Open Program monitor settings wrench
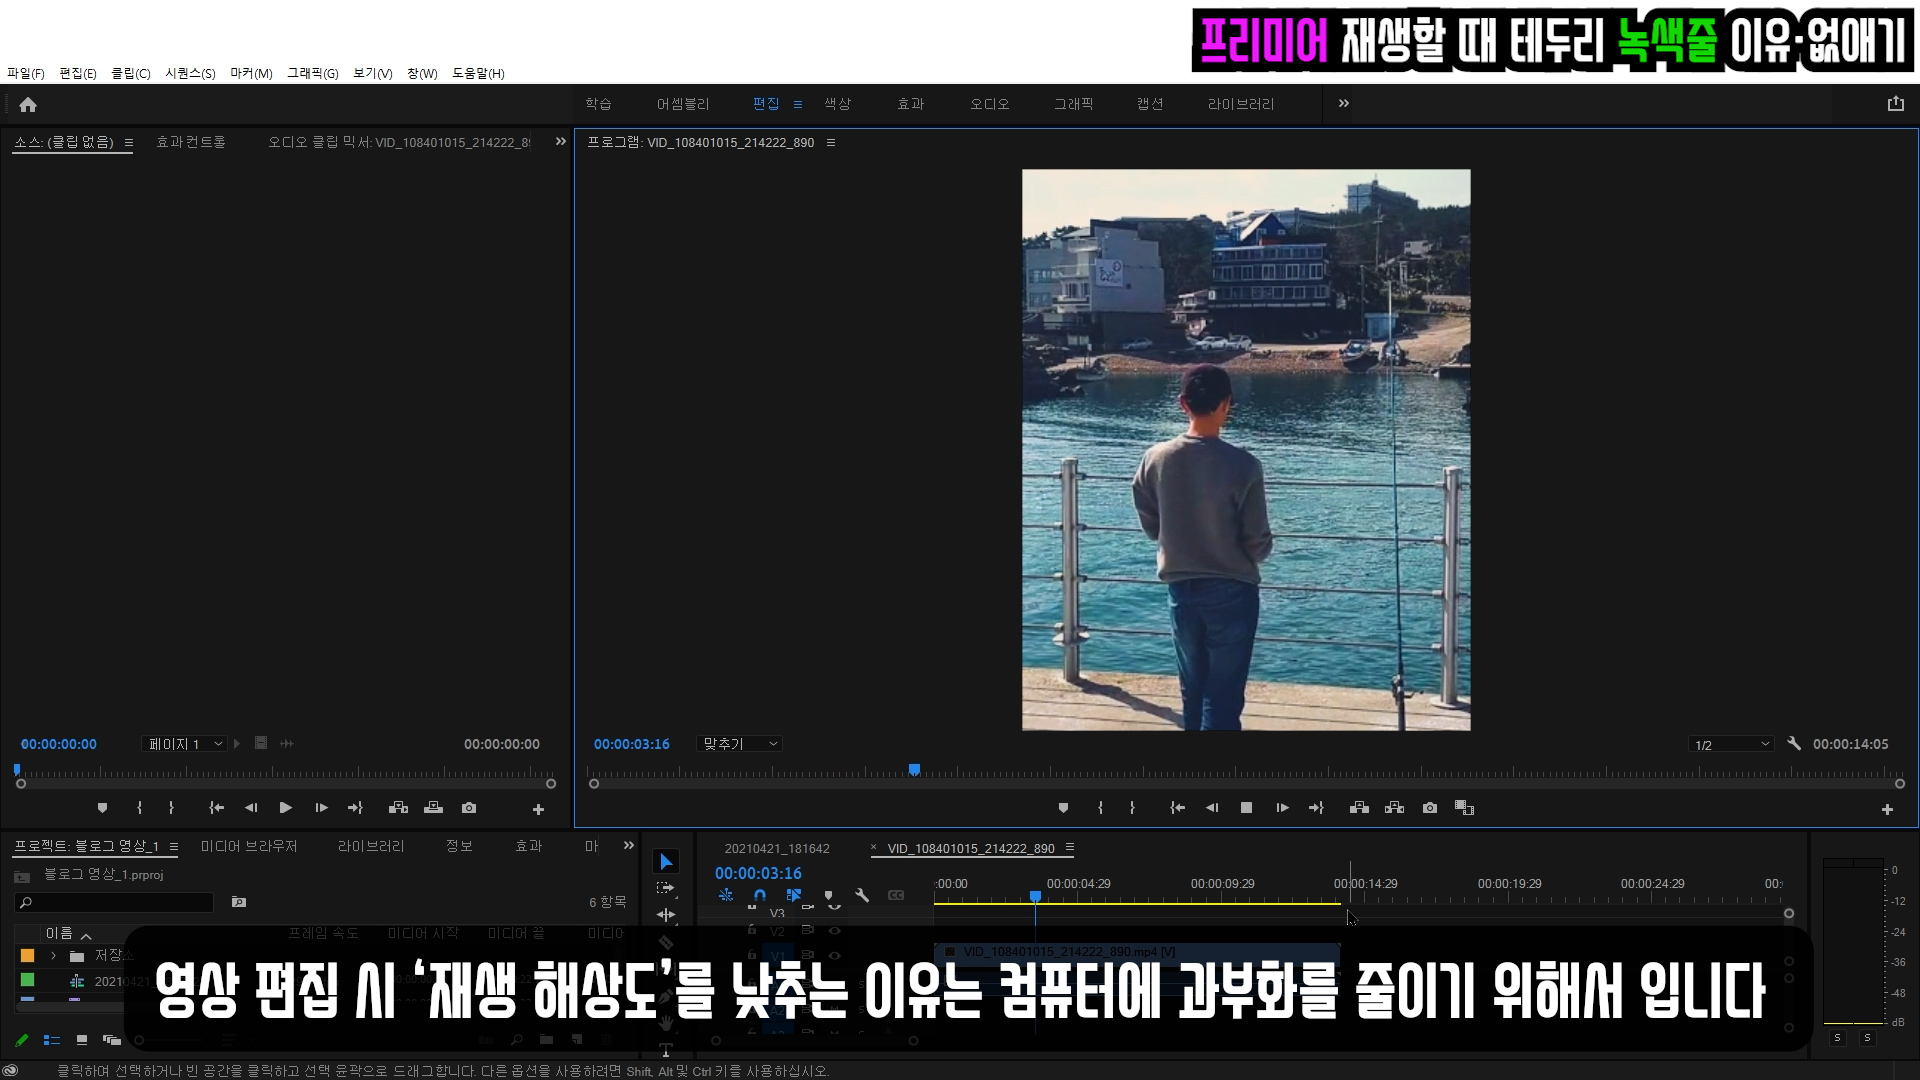Image resolution: width=1920 pixels, height=1080 pixels. tap(1794, 744)
